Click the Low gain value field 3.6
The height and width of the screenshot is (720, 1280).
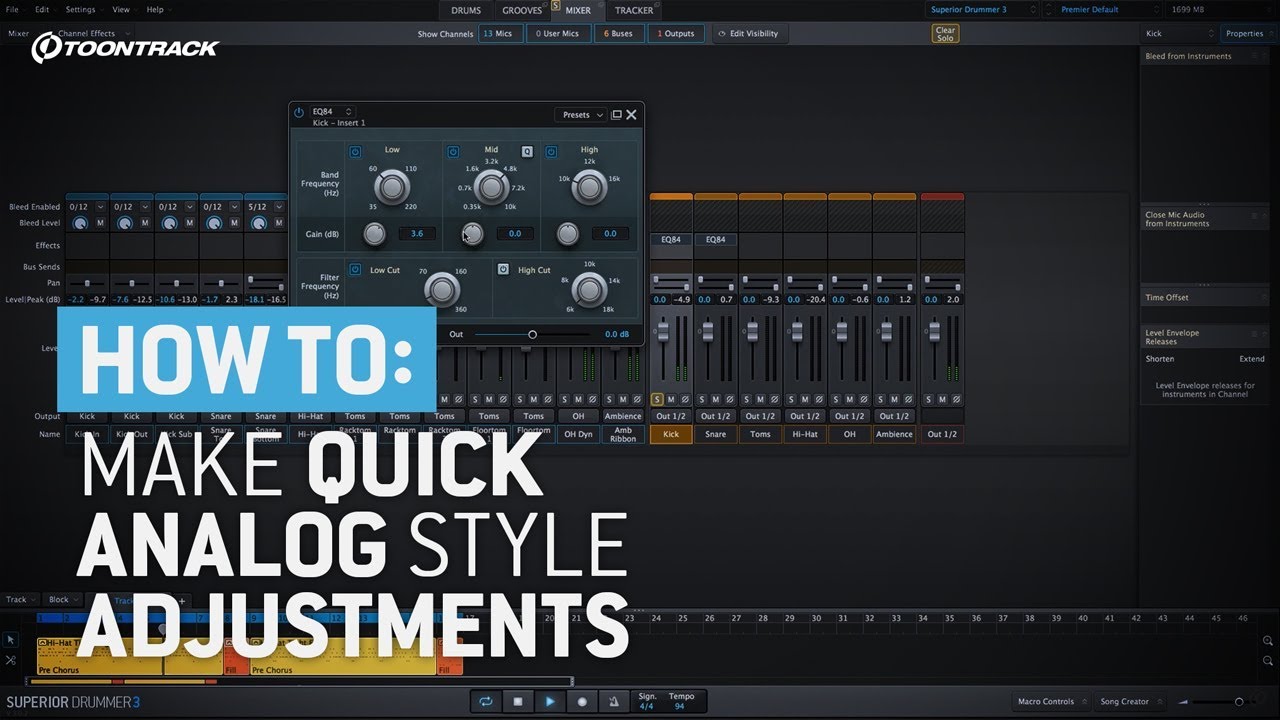click(x=417, y=234)
